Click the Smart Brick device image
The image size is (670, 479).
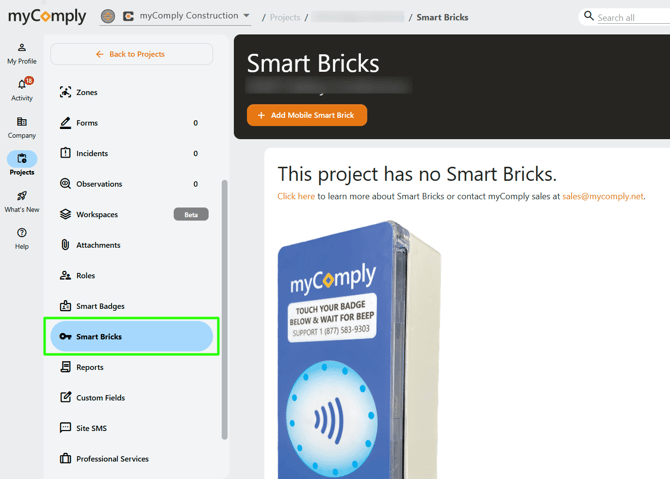[x=359, y=349]
